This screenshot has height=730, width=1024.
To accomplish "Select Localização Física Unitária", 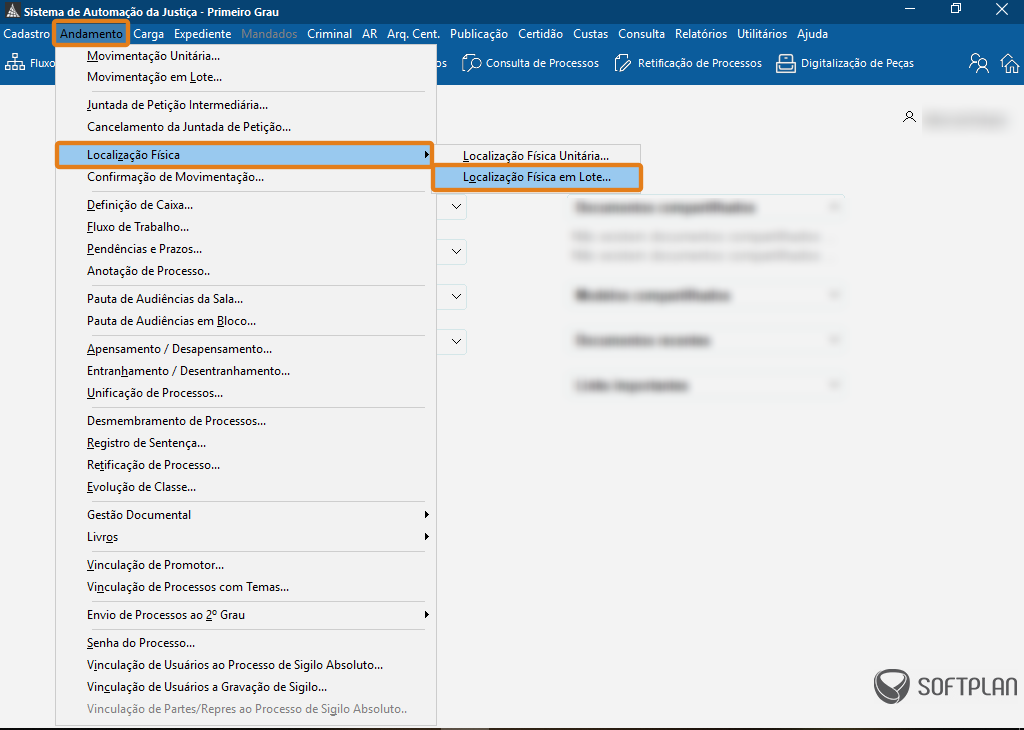I will click(x=537, y=155).
